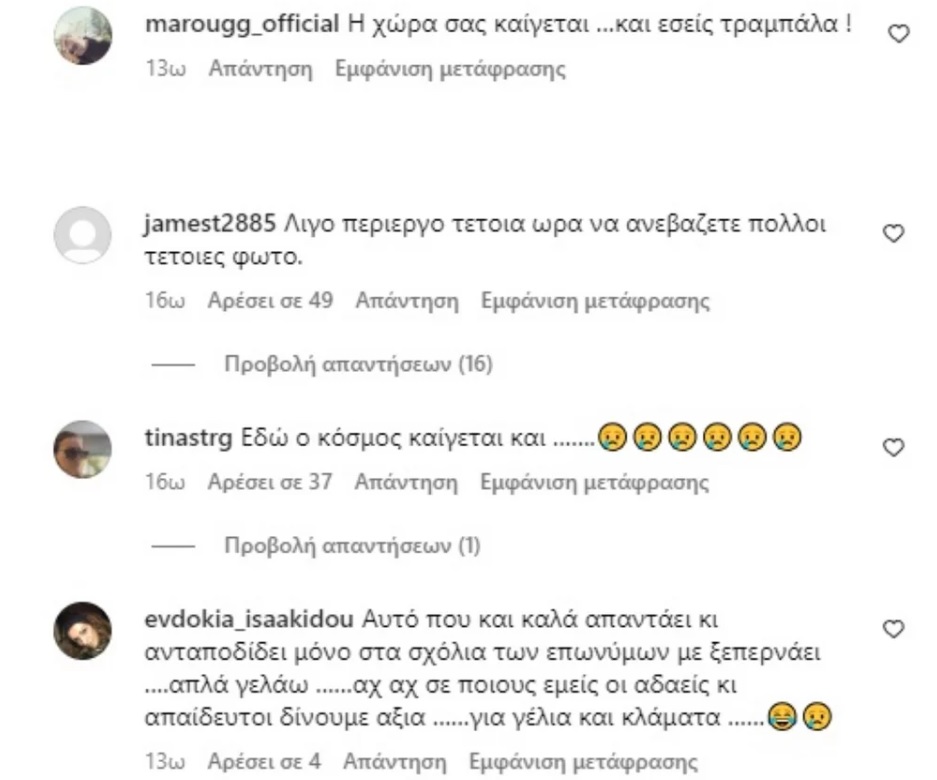Image resolution: width=937 pixels, height=780 pixels.
Task: Open jamest2885's default avatar
Action: (83, 235)
